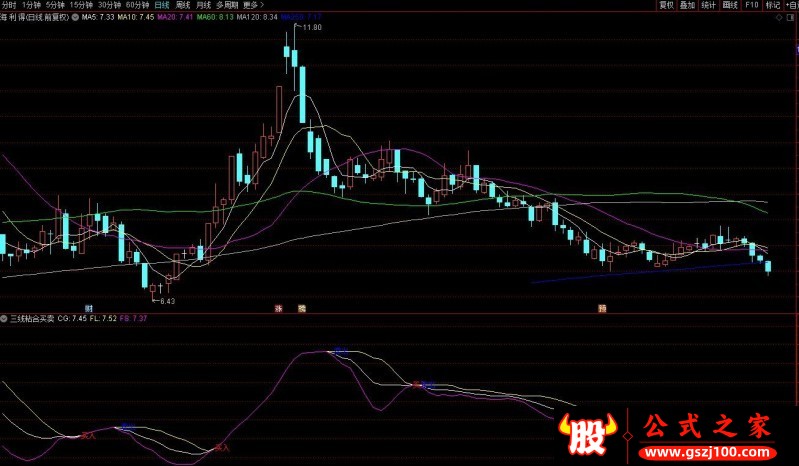Click the event marker at right timeline
This screenshot has height=466, width=799.
pos(602,309)
